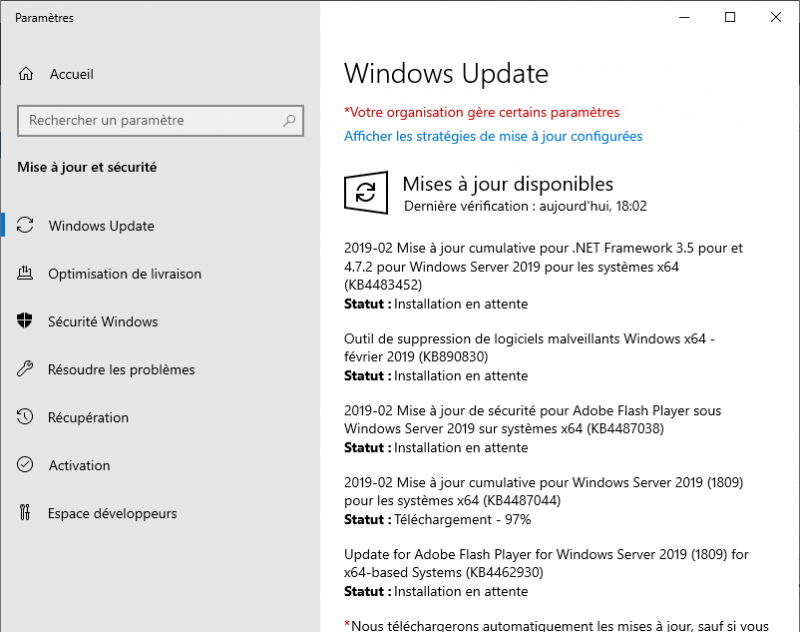The image size is (800, 632).
Task: Click the Rechercher un paramètre input field
Action: 150,120
